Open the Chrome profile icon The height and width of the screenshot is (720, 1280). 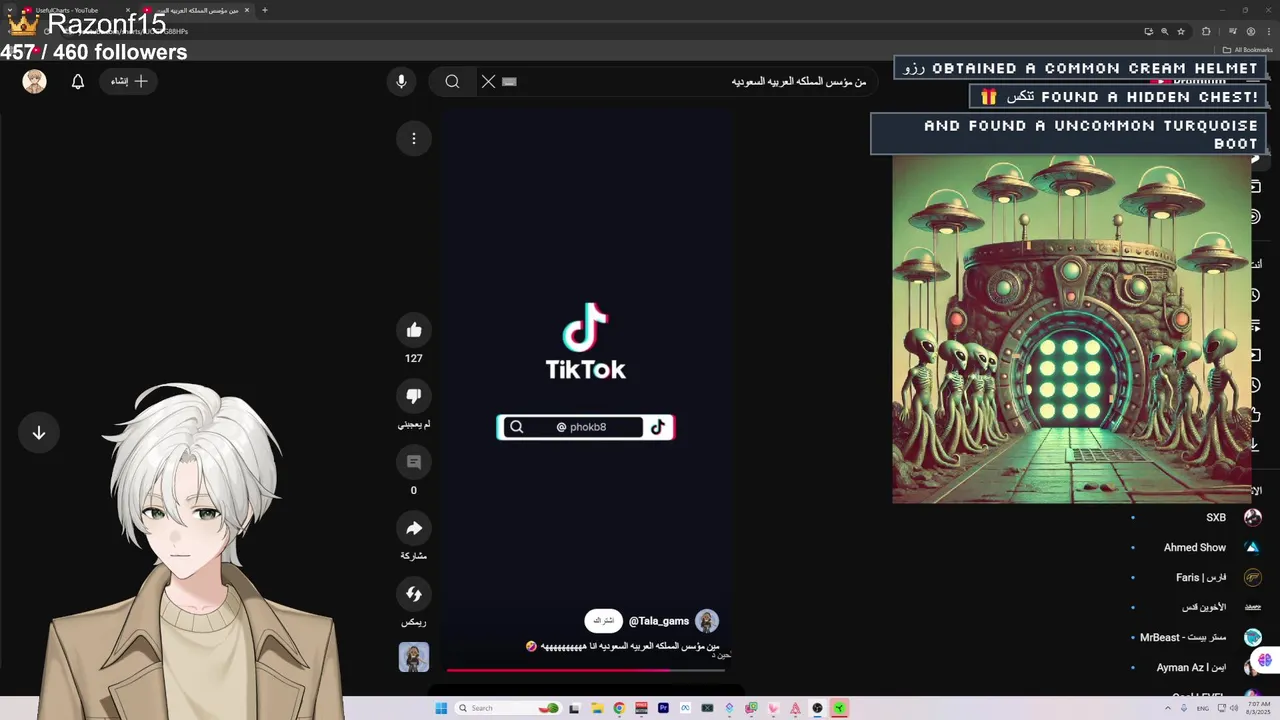tap(1251, 31)
